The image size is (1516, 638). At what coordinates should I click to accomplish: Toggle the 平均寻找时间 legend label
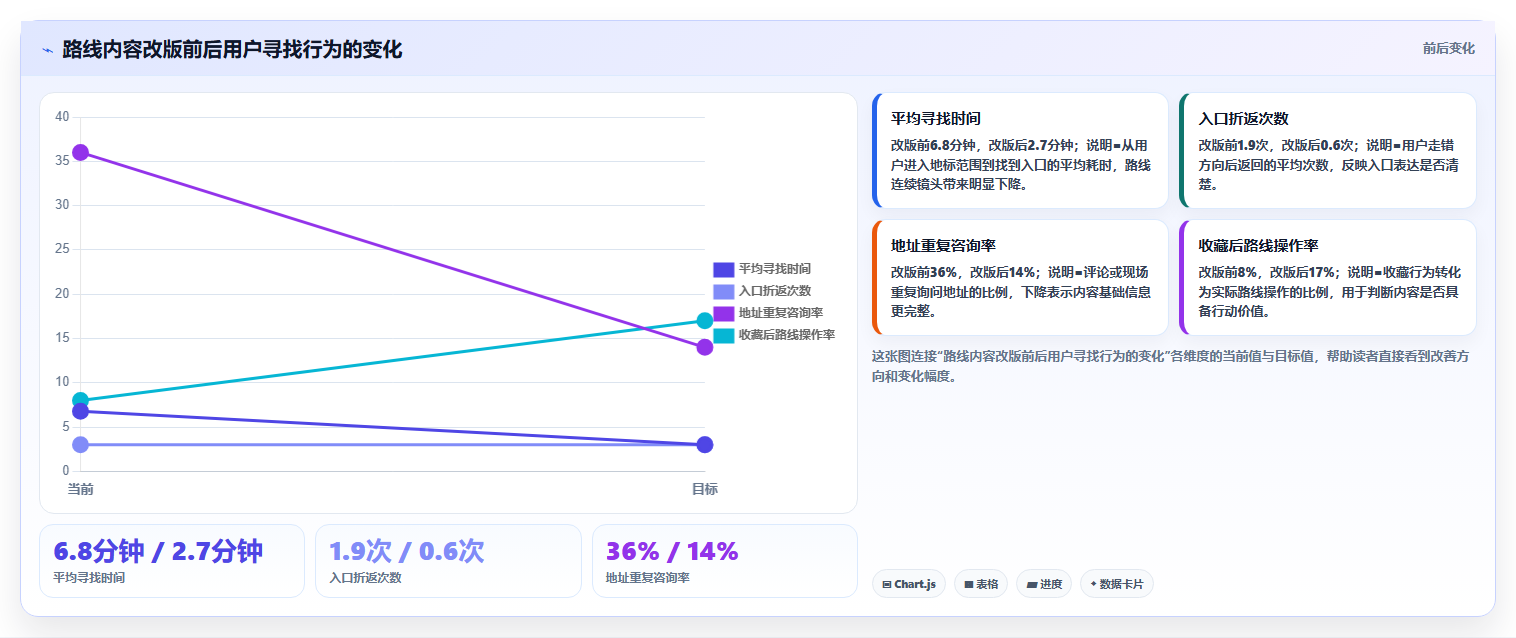774,269
